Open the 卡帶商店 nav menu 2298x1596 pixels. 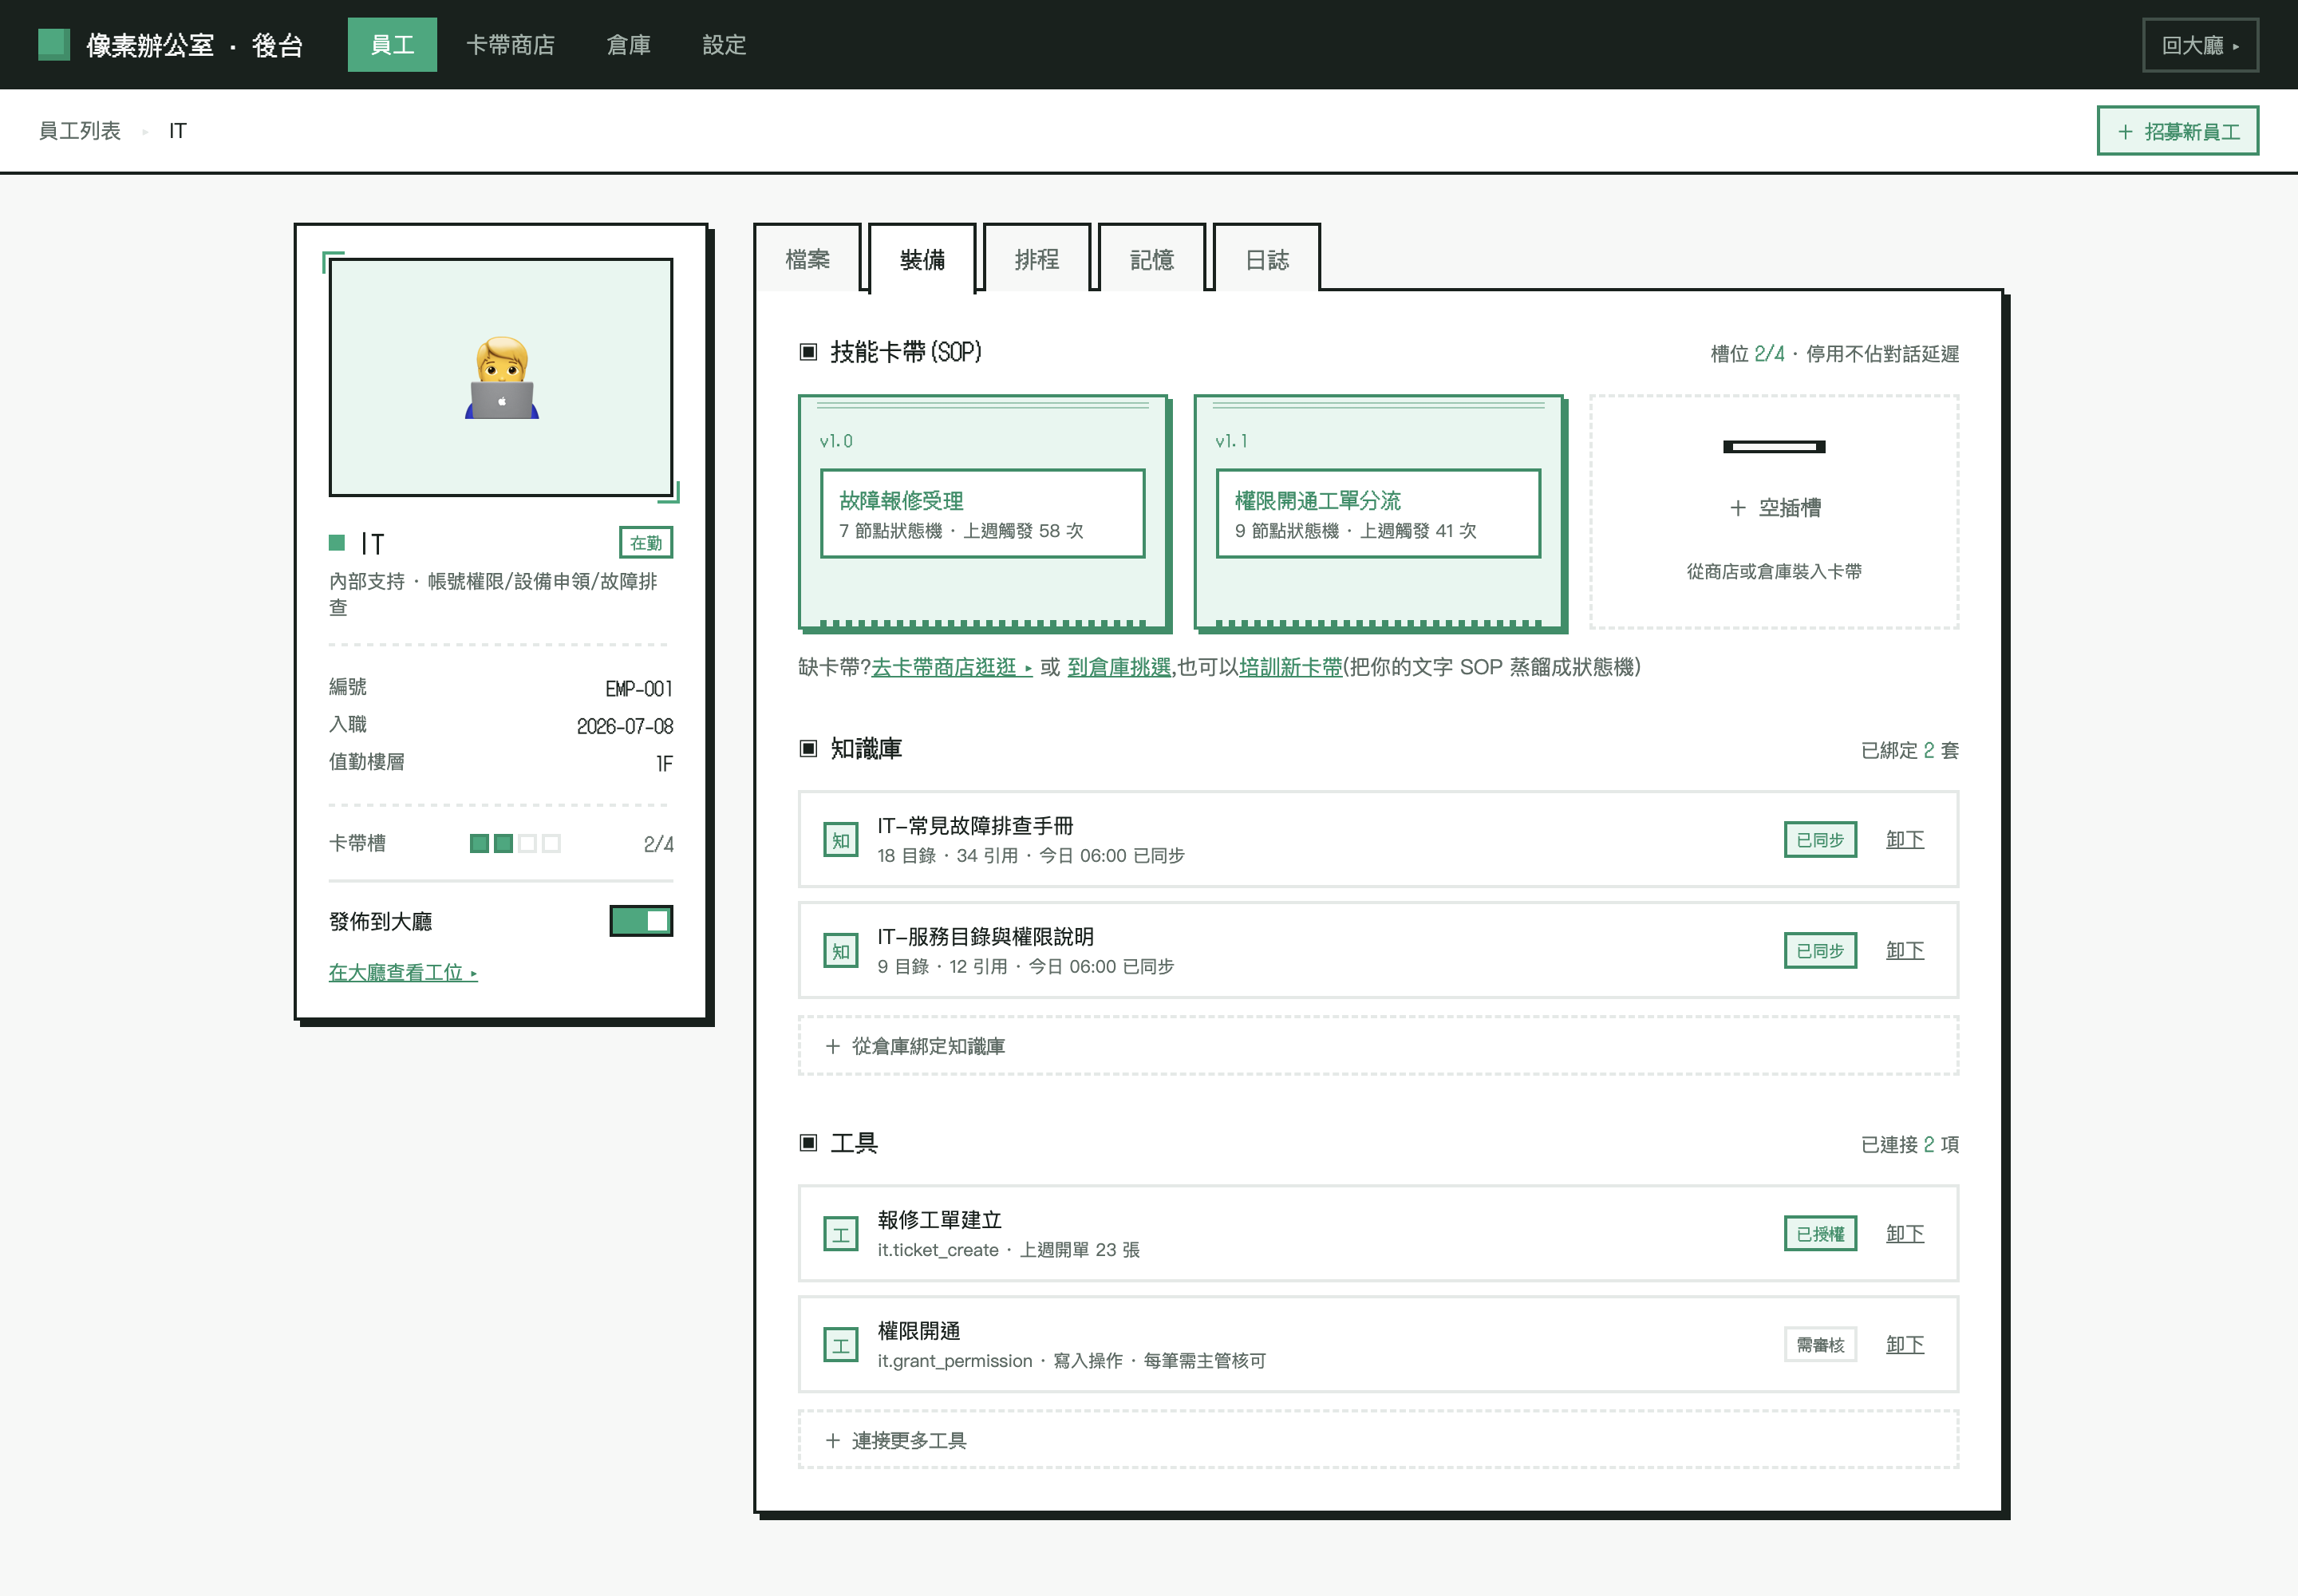tap(510, 45)
